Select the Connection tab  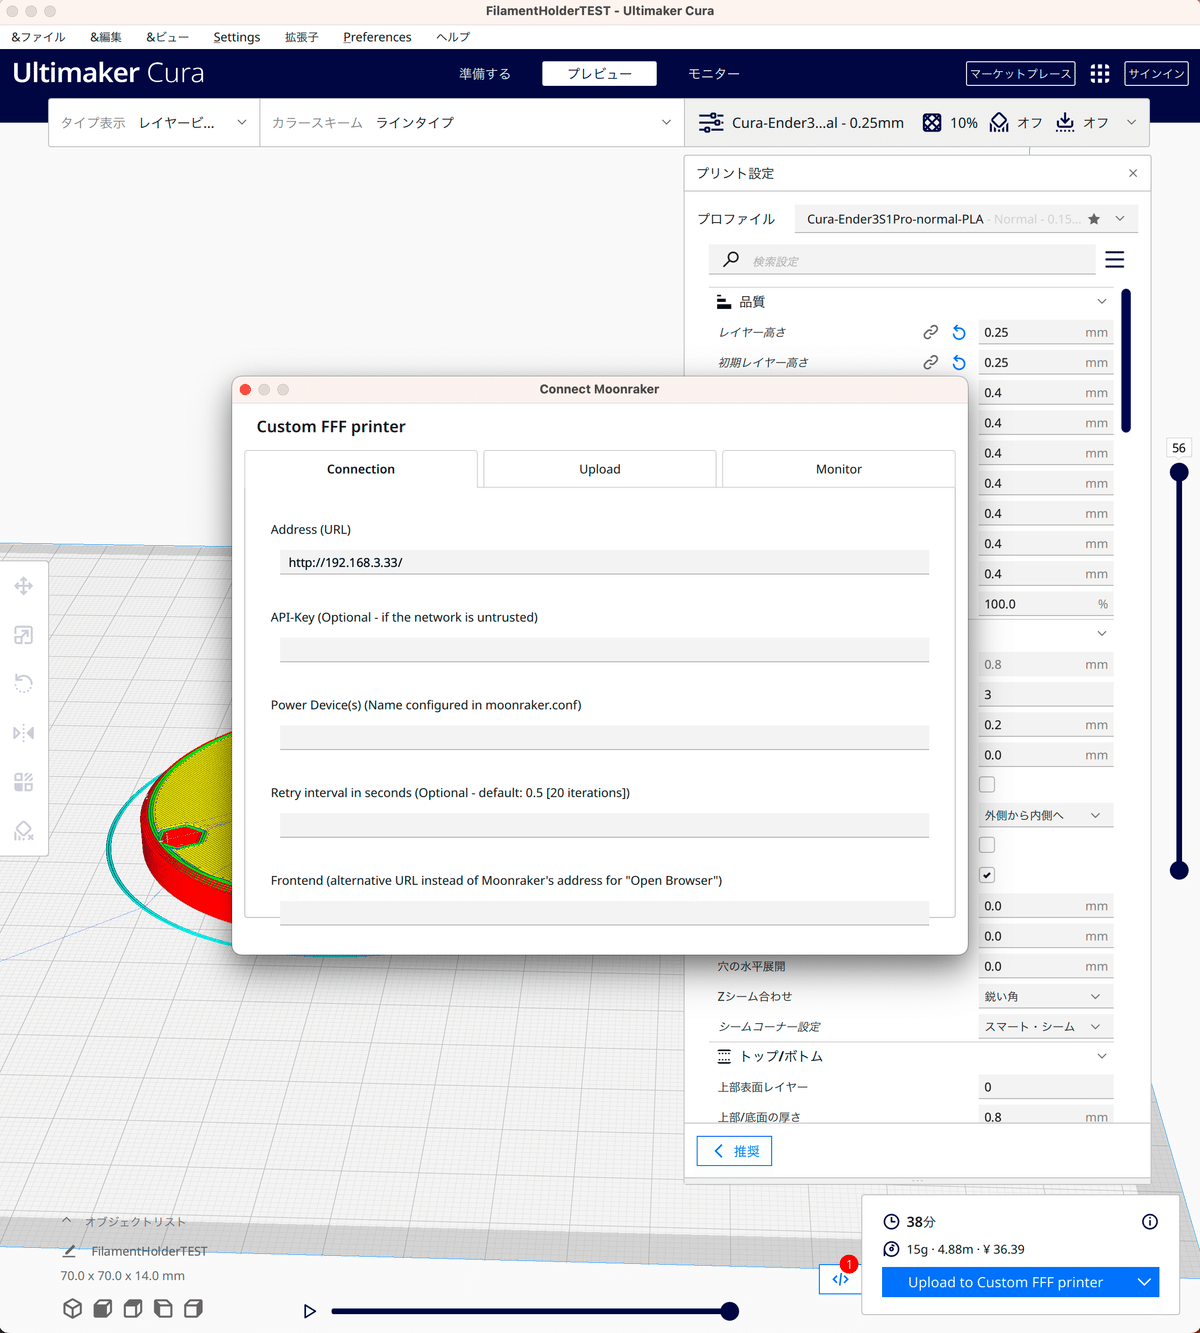coord(361,469)
